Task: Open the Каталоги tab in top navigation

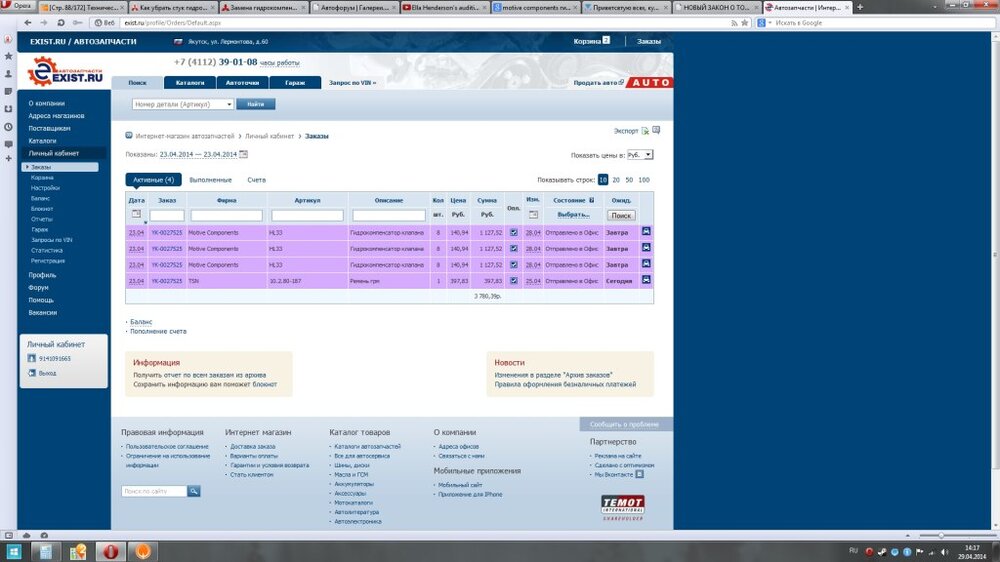Action: click(x=190, y=83)
